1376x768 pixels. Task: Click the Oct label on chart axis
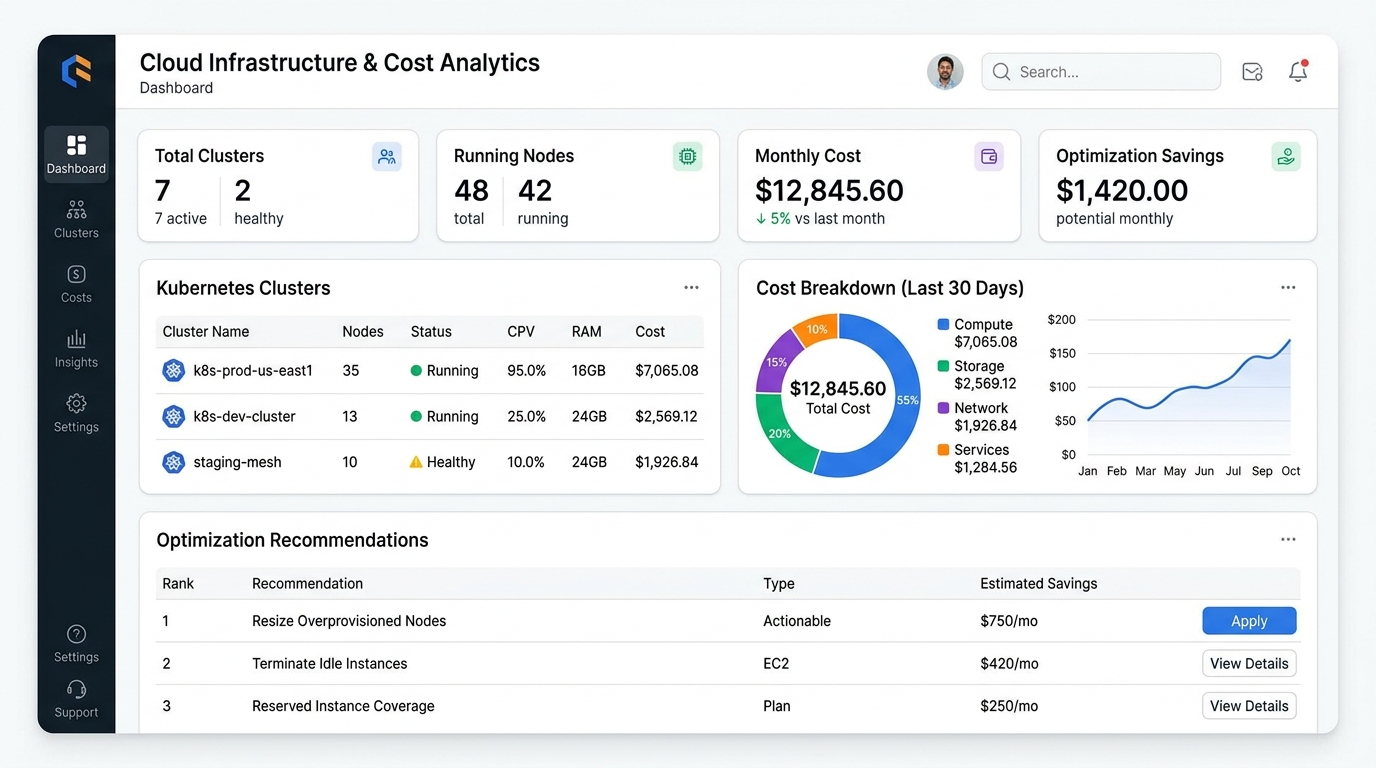(1291, 471)
